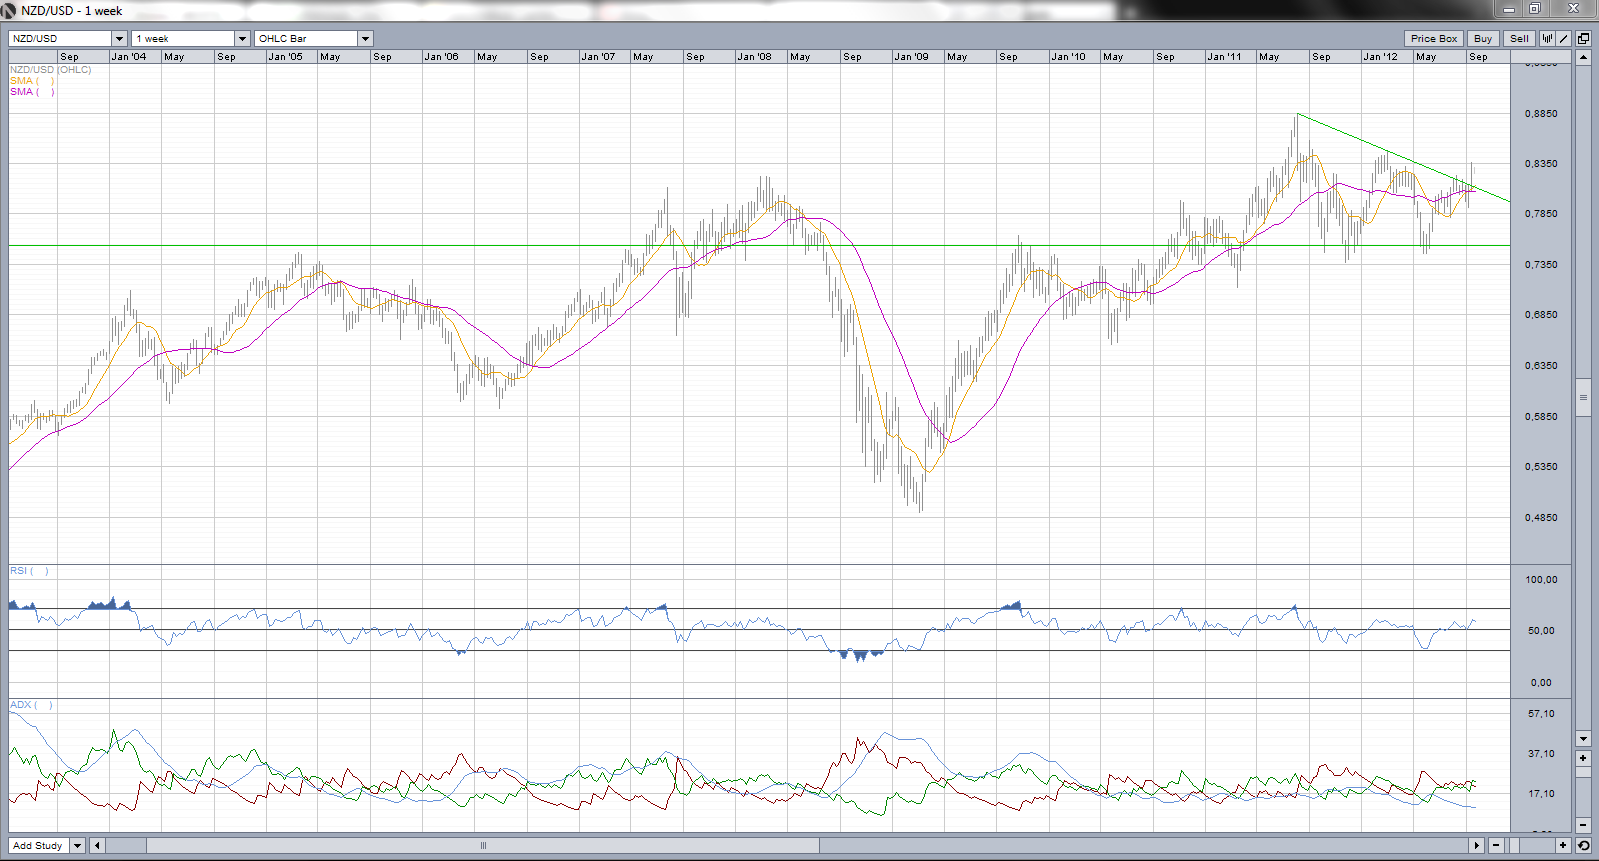Screen dimensions: 1599x861
Task: Open the Add Study dropdown arrow
Action: (x=77, y=846)
